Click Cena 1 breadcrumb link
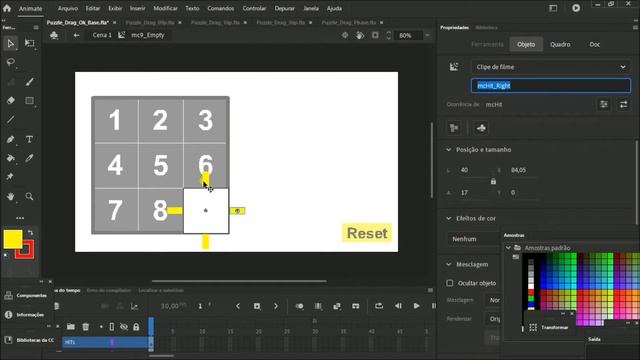The image size is (640, 360). (x=102, y=35)
